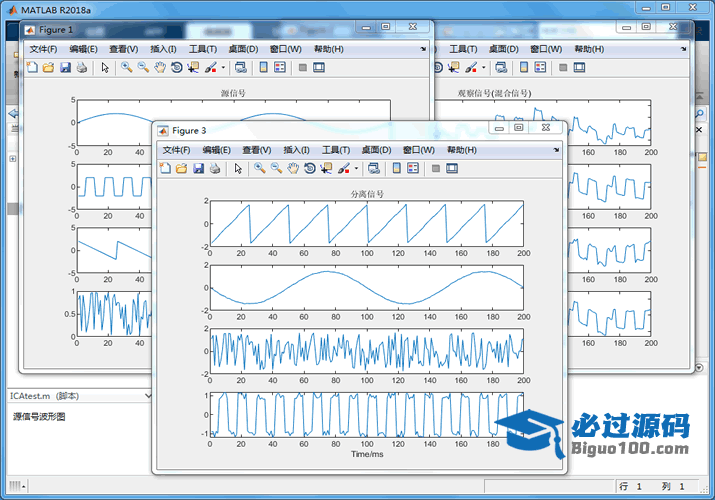The image size is (715, 500).
Task: Open 编辑(E) menu in Figure 1
Action: click(x=83, y=49)
